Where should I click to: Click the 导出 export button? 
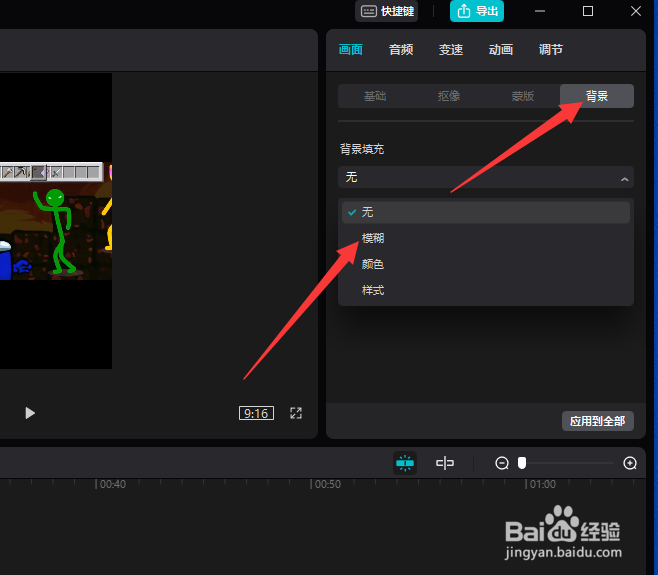point(477,11)
